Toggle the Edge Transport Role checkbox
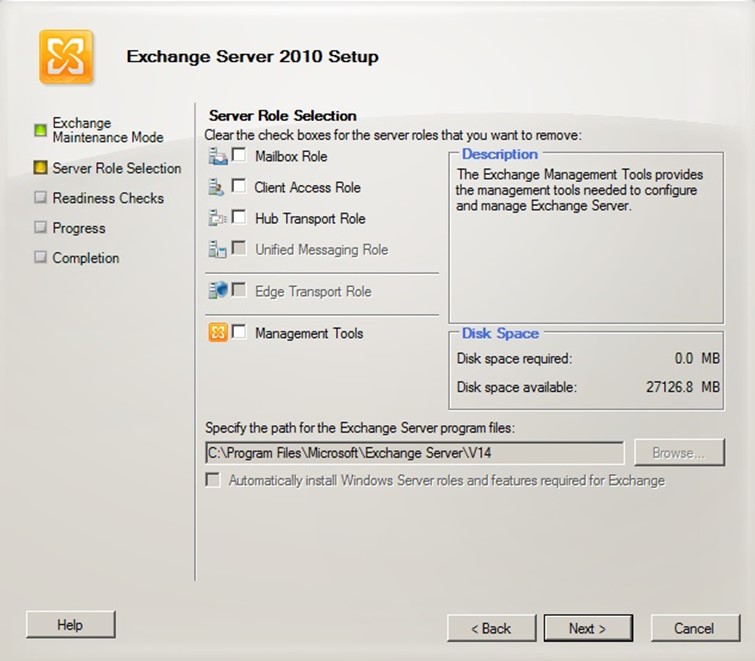 [239, 290]
